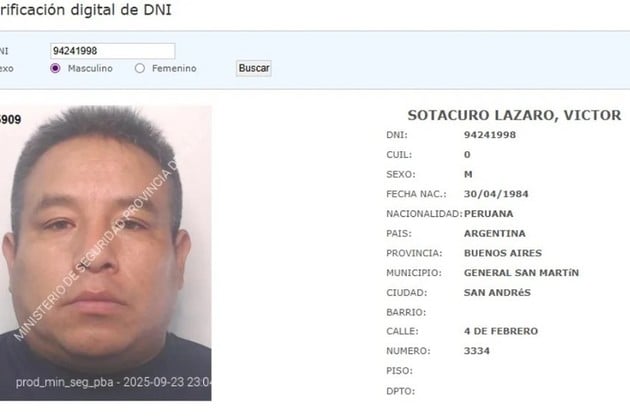Click the Buscar button
The image size is (630, 420).
(254, 68)
